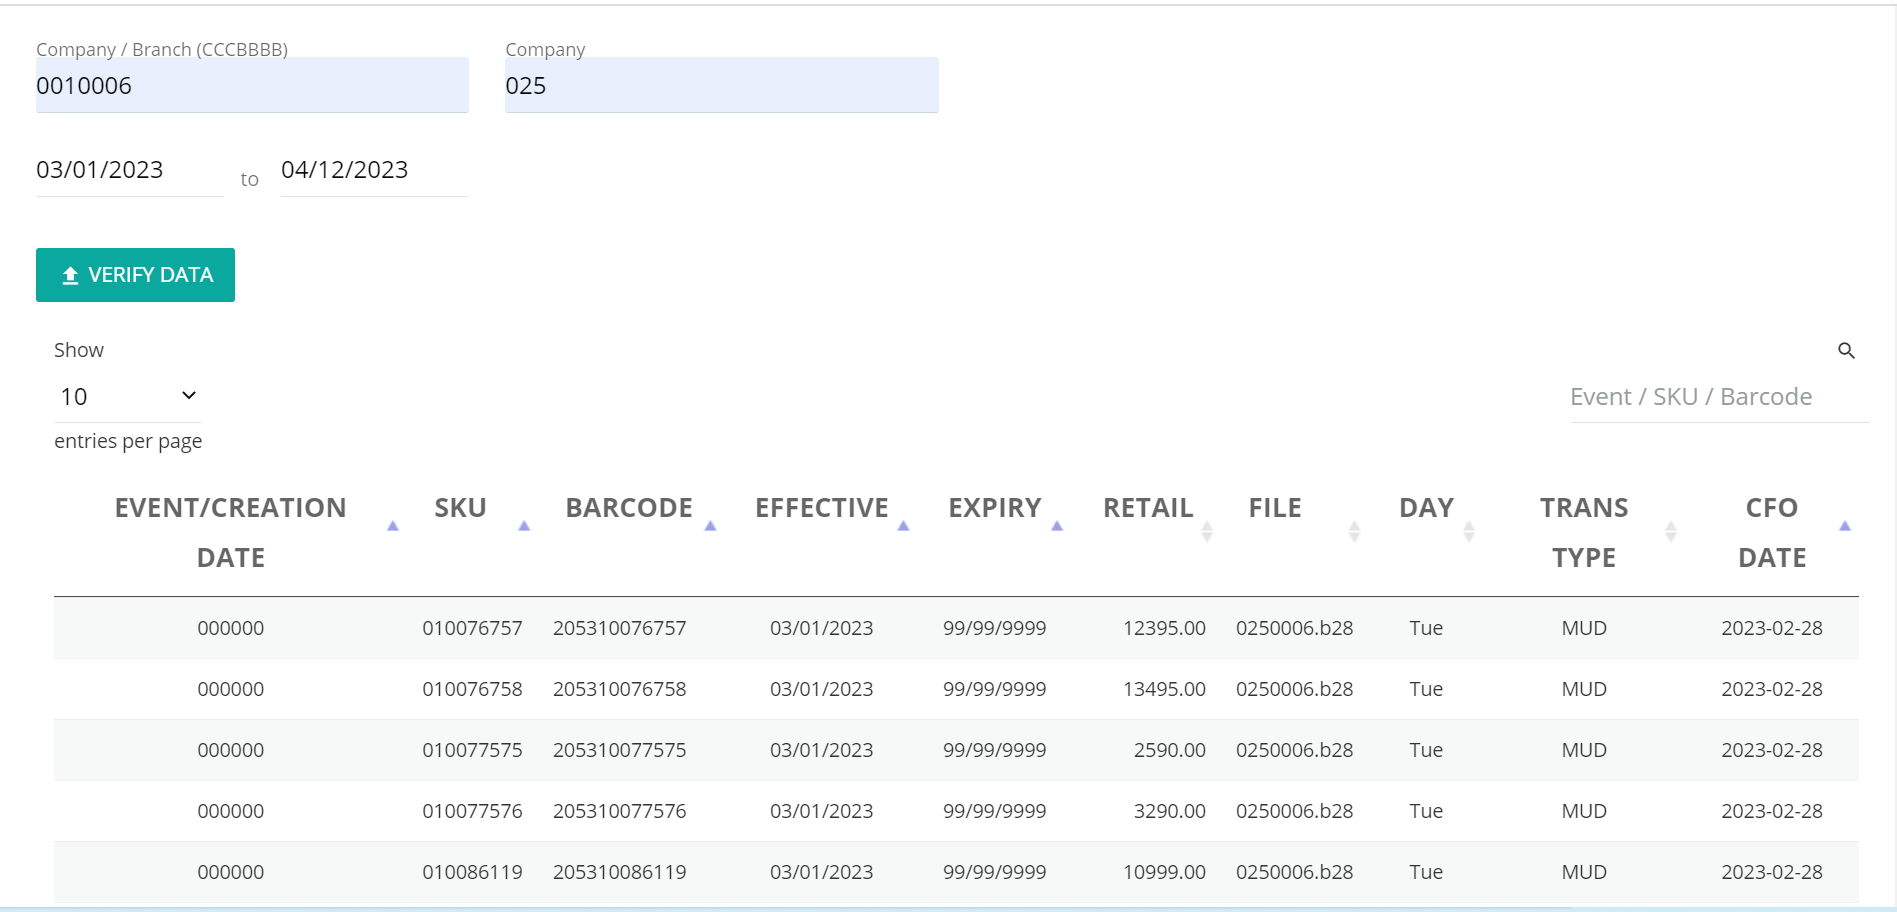Click the end date 04/12/2023 field
The height and width of the screenshot is (912, 1897).
coord(373,171)
